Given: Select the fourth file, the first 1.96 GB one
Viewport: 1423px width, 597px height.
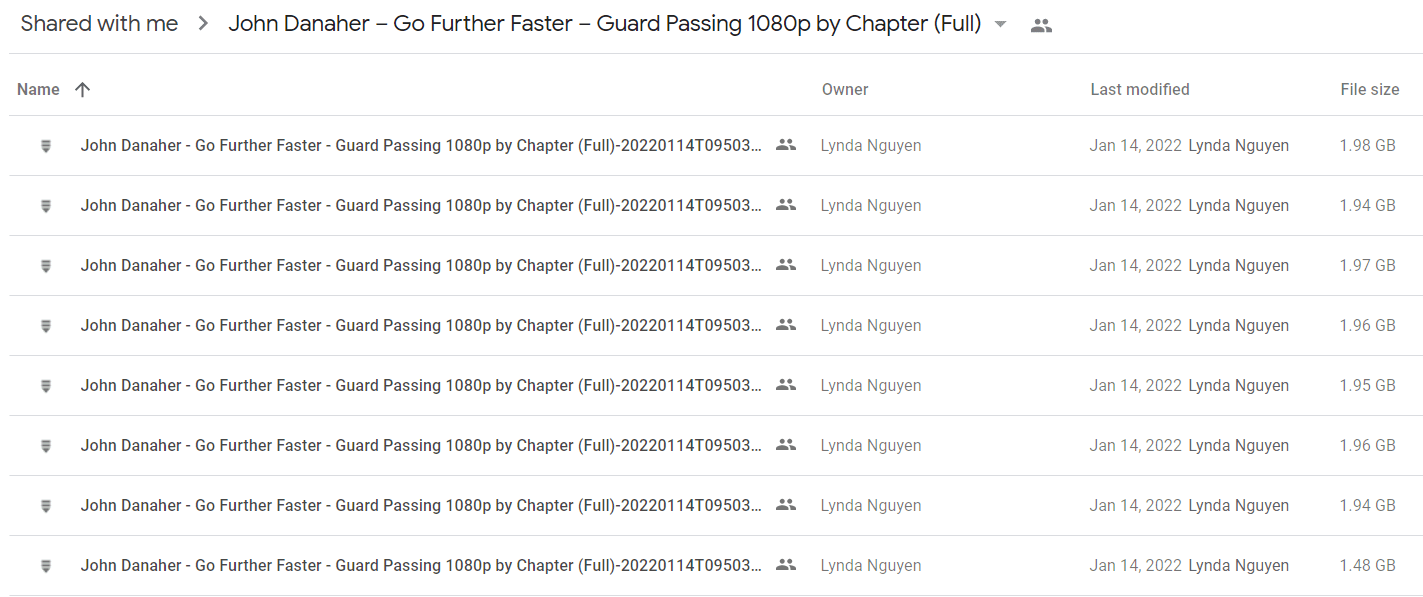Looking at the screenshot, I should [715, 326].
